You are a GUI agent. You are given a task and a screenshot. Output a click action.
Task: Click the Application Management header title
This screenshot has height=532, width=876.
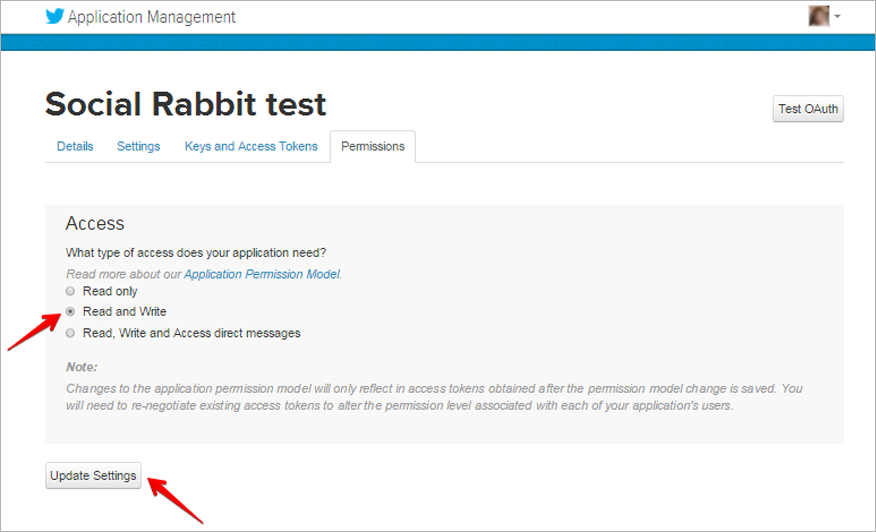pos(151,17)
